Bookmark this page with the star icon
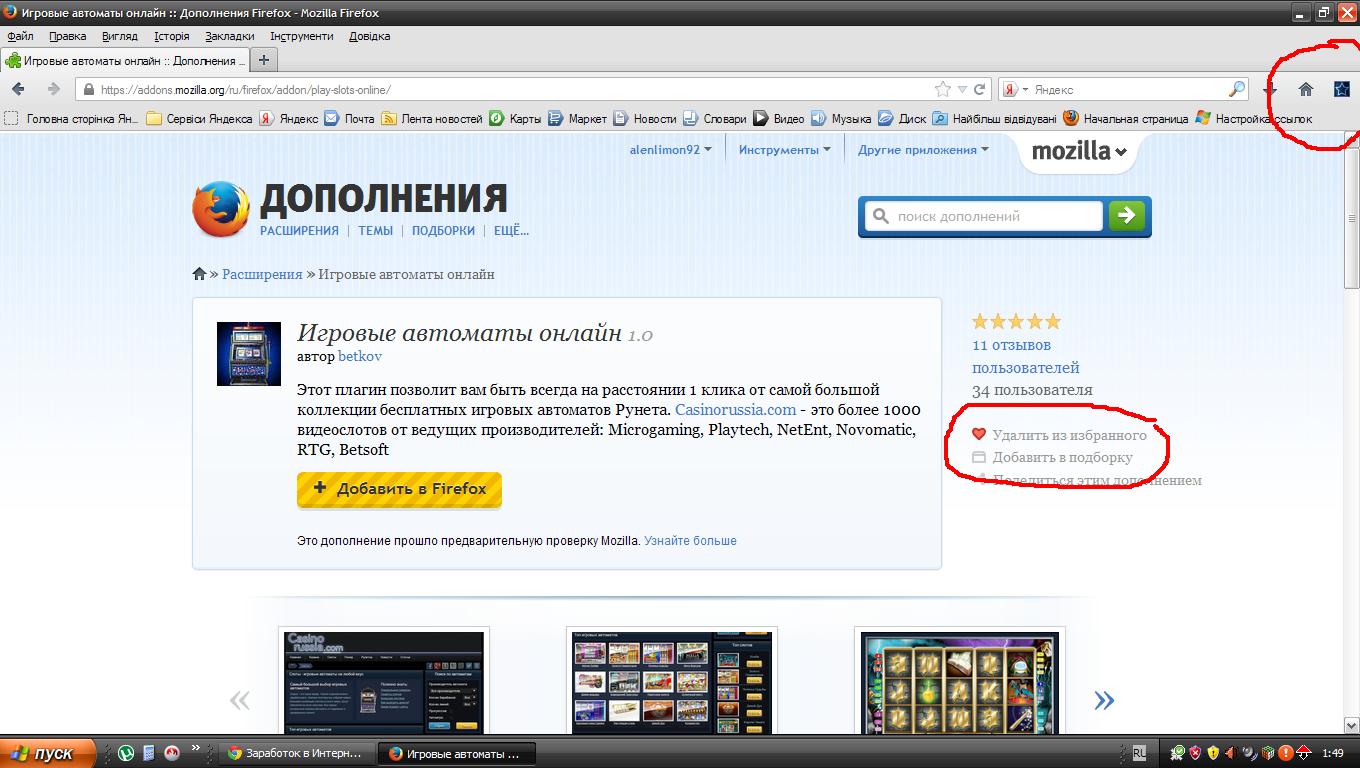 coord(942,89)
